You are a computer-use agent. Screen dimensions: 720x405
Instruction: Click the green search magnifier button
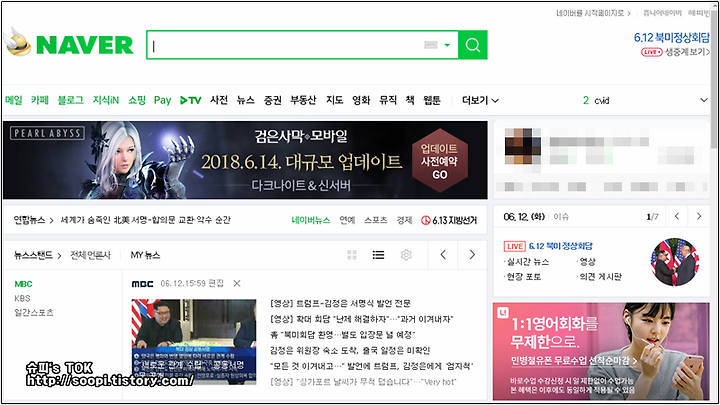click(x=473, y=45)
